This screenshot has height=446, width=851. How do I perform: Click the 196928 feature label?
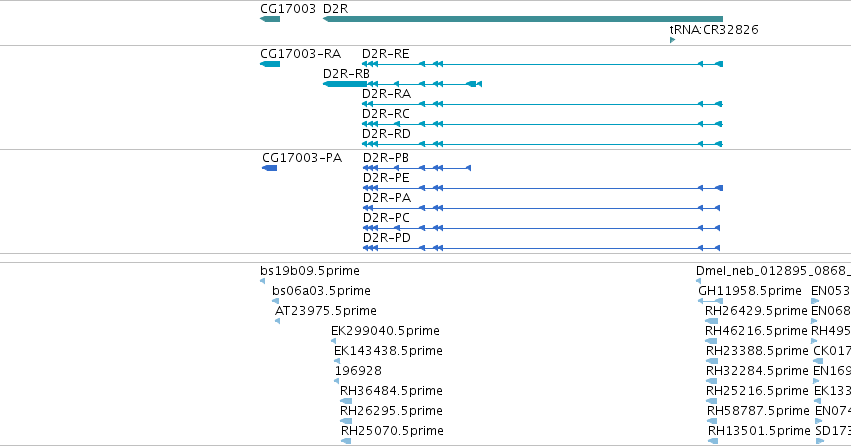(x=358, y=371)
